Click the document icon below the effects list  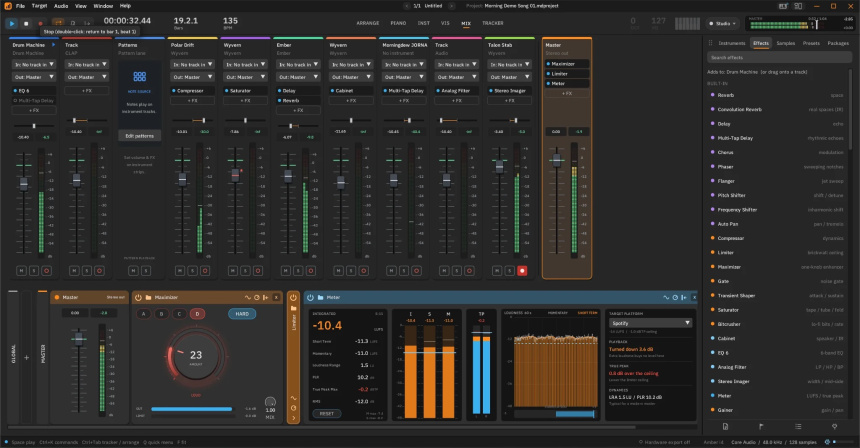725,427
